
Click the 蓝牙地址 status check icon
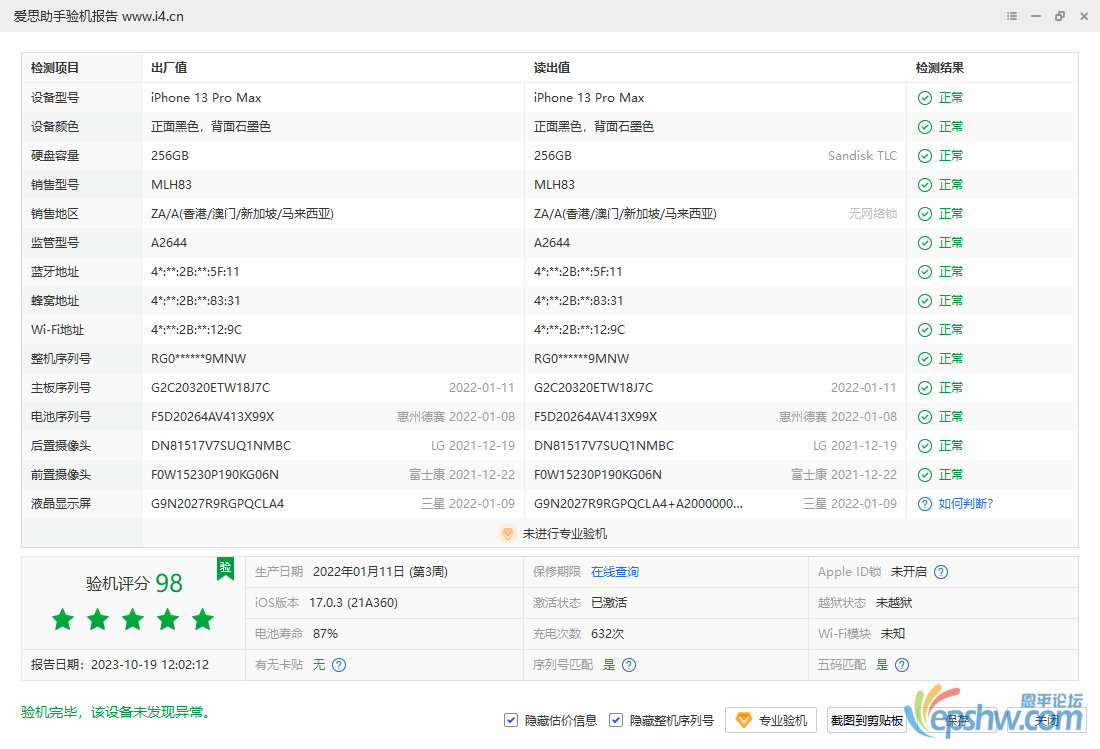tap(925, 271)
